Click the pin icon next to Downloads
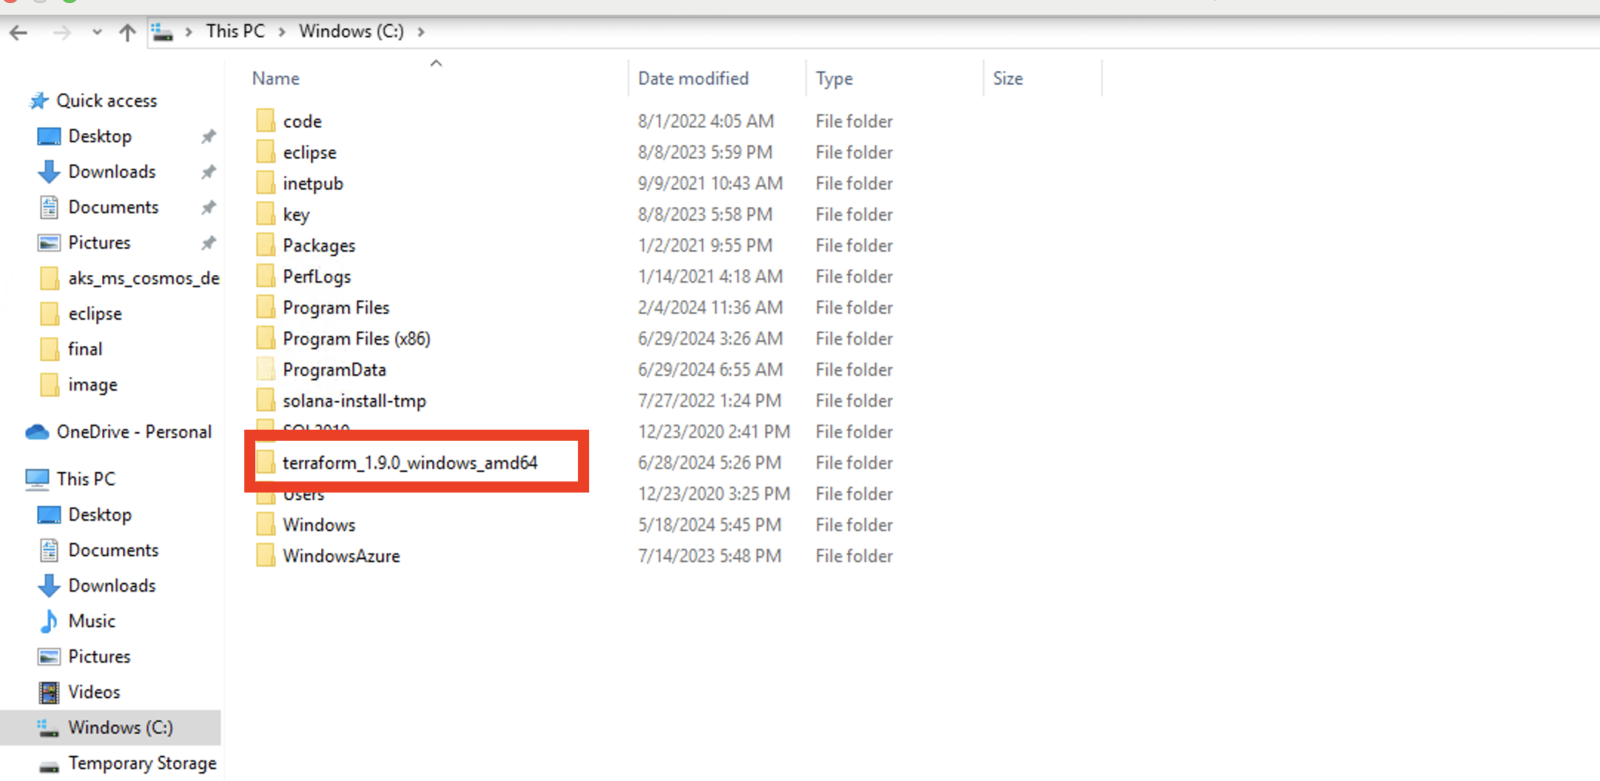 [208, 172]
